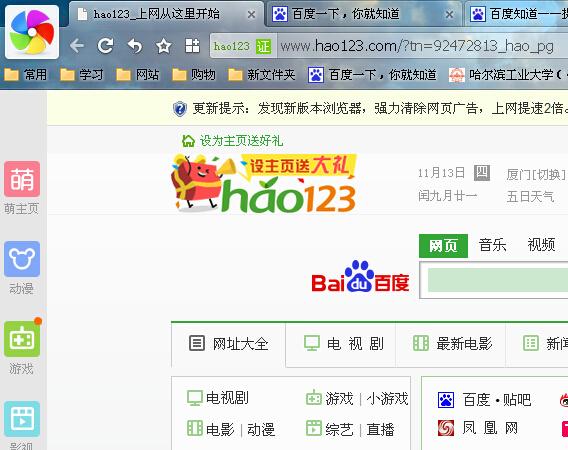
Task: Click the 闰九月廿一 lunar date
Action: coord(447,196)
